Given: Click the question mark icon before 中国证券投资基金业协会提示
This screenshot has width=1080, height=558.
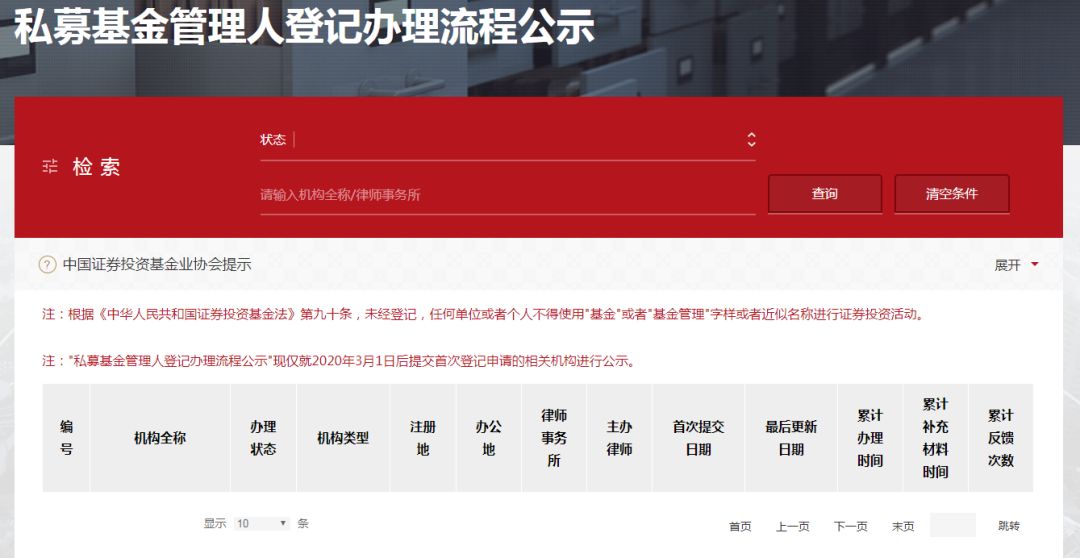Looking at the screenshot, I should tap(48, 265).
